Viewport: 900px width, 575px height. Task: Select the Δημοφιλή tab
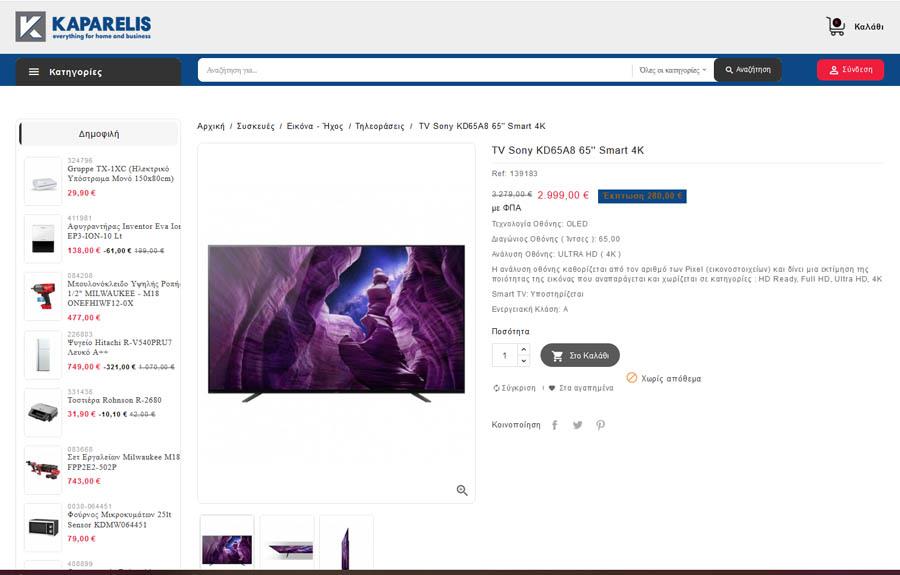click(99, 134)
